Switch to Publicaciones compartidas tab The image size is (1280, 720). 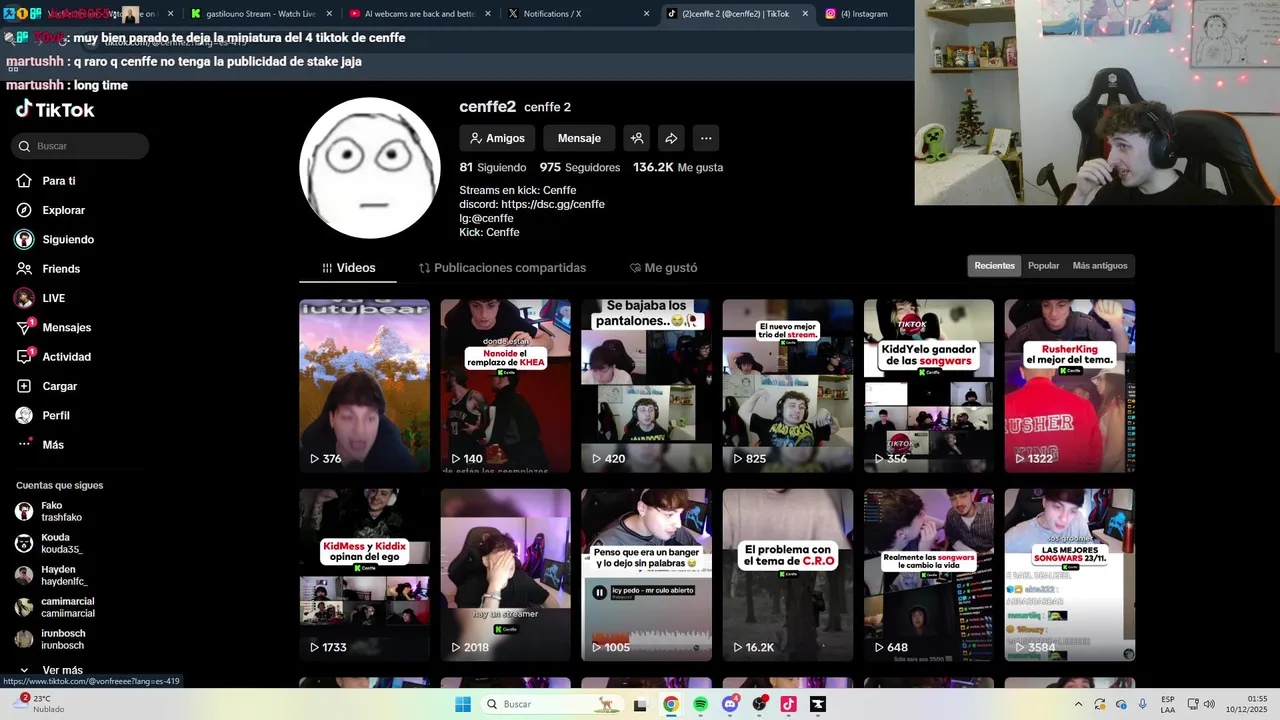pyautogui.click(x=502, y=268)
